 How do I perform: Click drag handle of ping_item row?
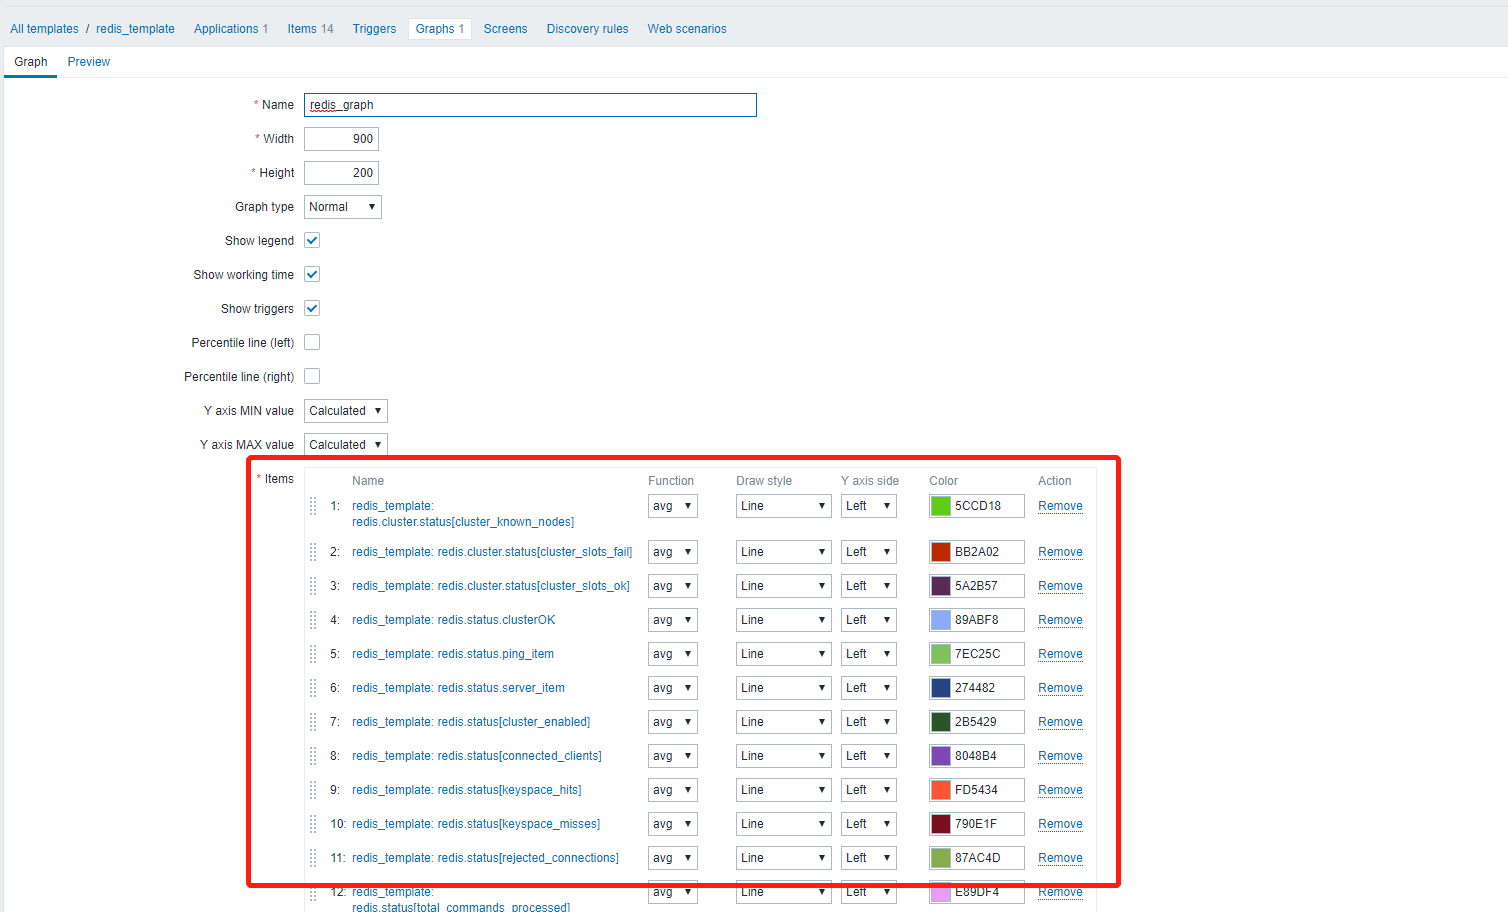coord(313,654)
